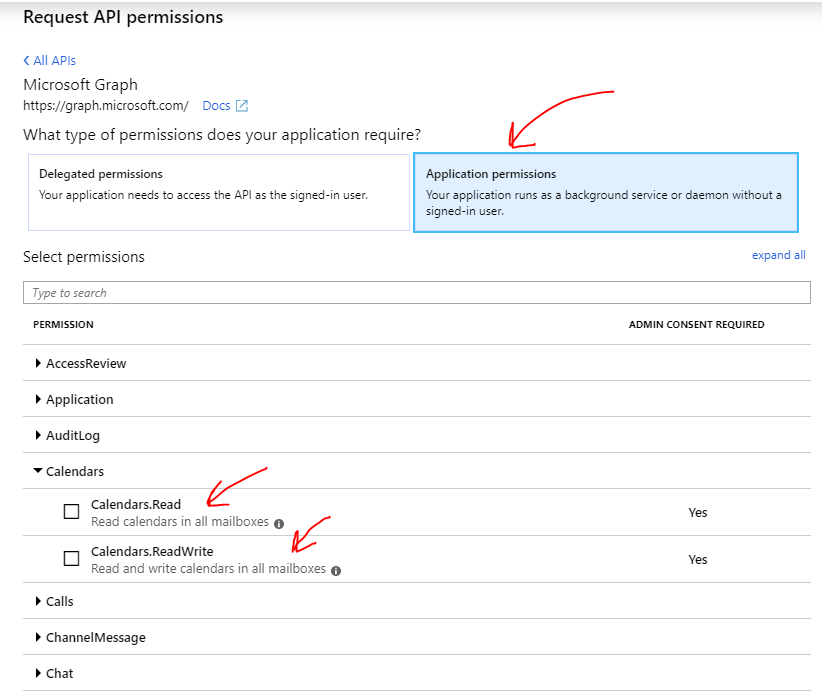Click info icon beside Read and write calendars
825x700 pixels.
tap(336, 571)
